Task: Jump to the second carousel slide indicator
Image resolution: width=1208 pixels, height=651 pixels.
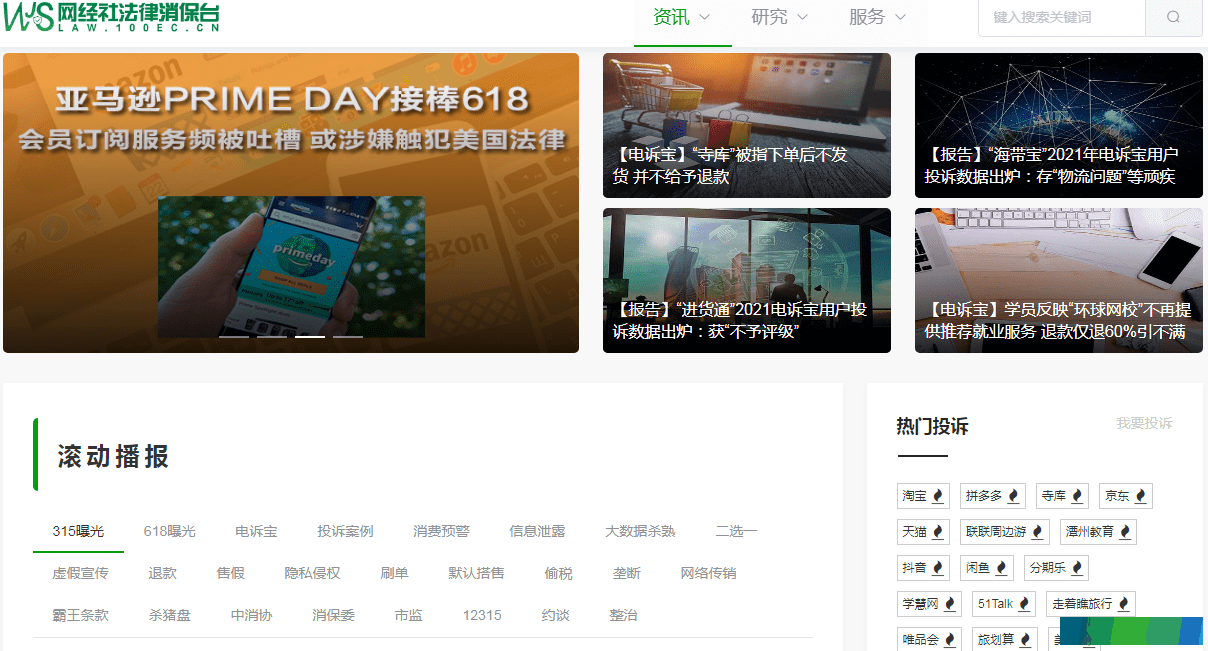Action: tap(272, 337)
